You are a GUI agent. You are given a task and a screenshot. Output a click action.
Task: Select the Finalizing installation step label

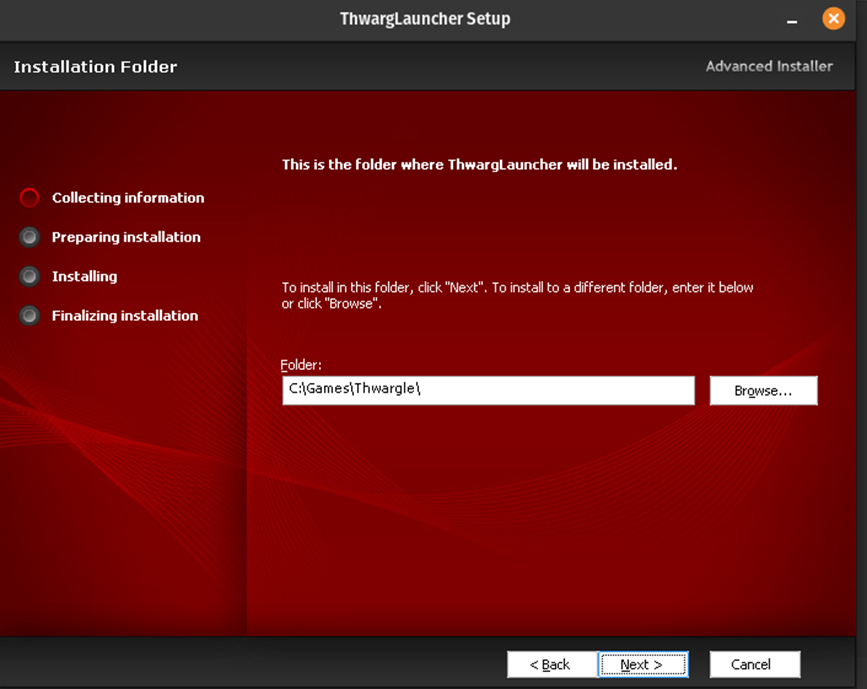coord(125,315)
